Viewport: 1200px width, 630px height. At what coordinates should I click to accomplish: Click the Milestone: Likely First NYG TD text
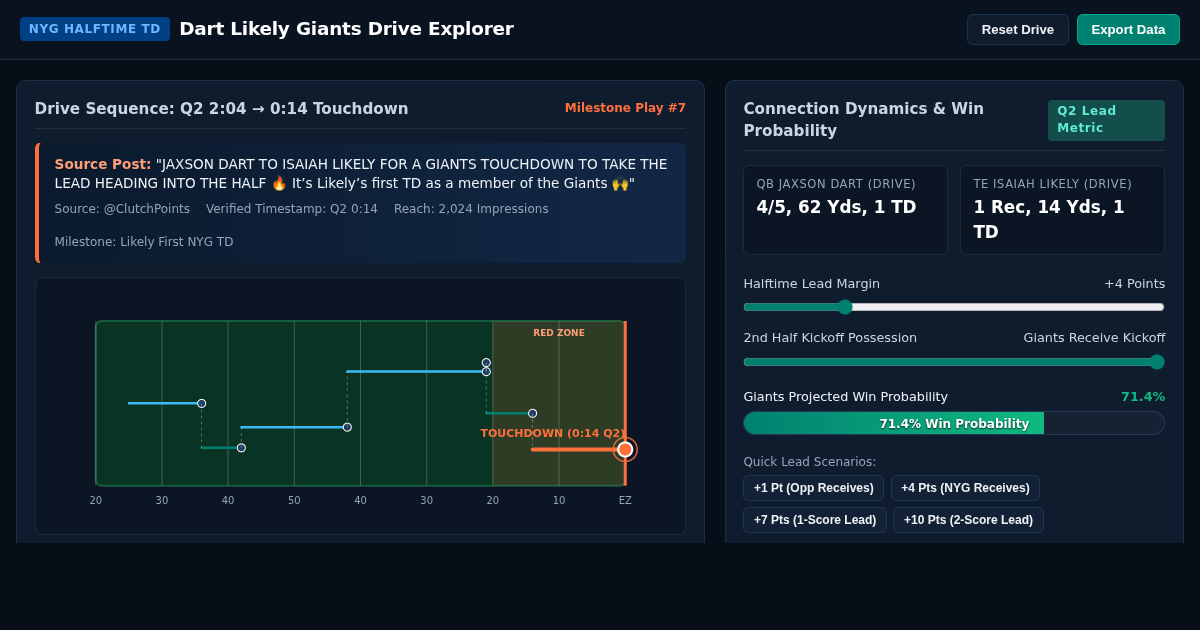coord(144,242)
